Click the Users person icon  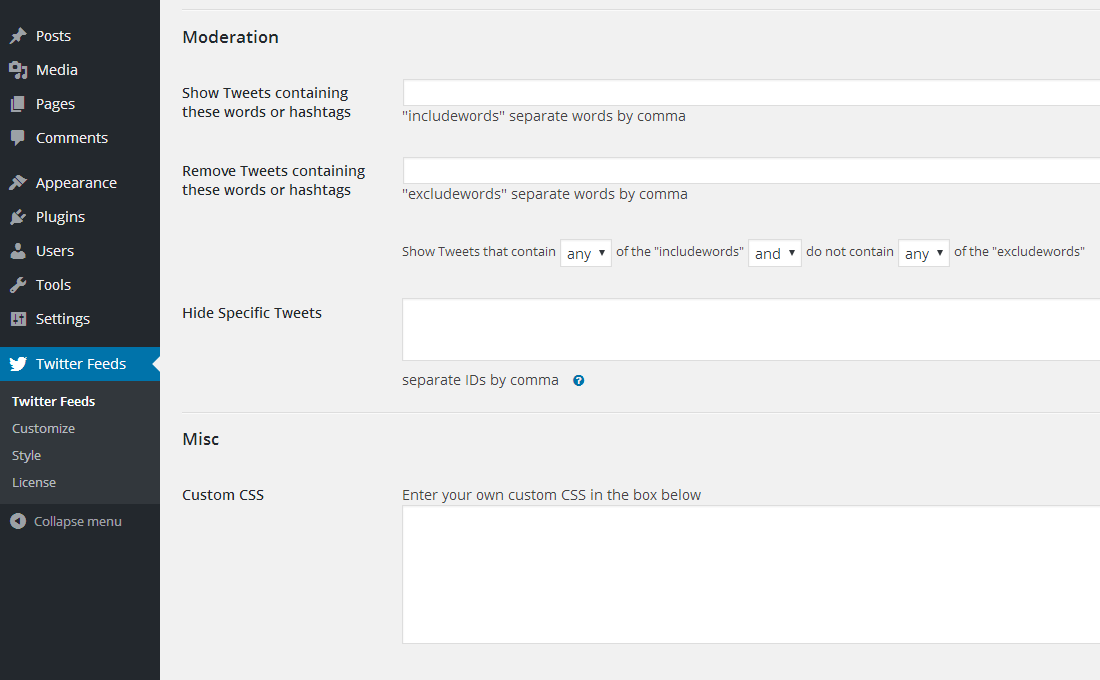tap(18, 251)
